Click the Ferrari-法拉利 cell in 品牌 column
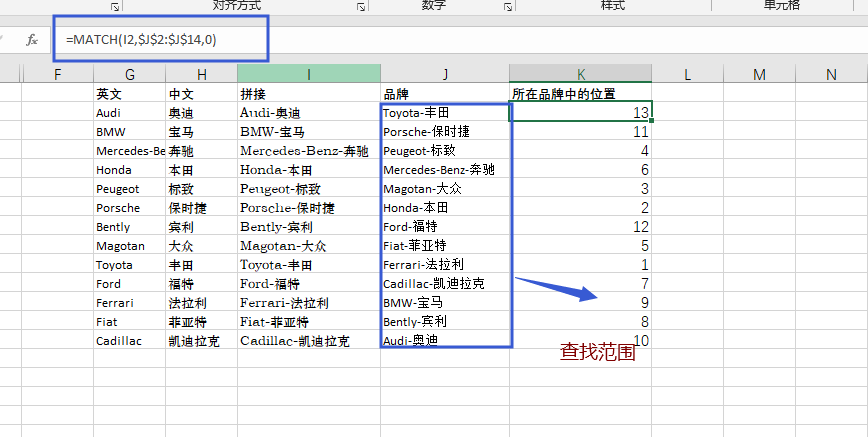 (x=445, y=265)
